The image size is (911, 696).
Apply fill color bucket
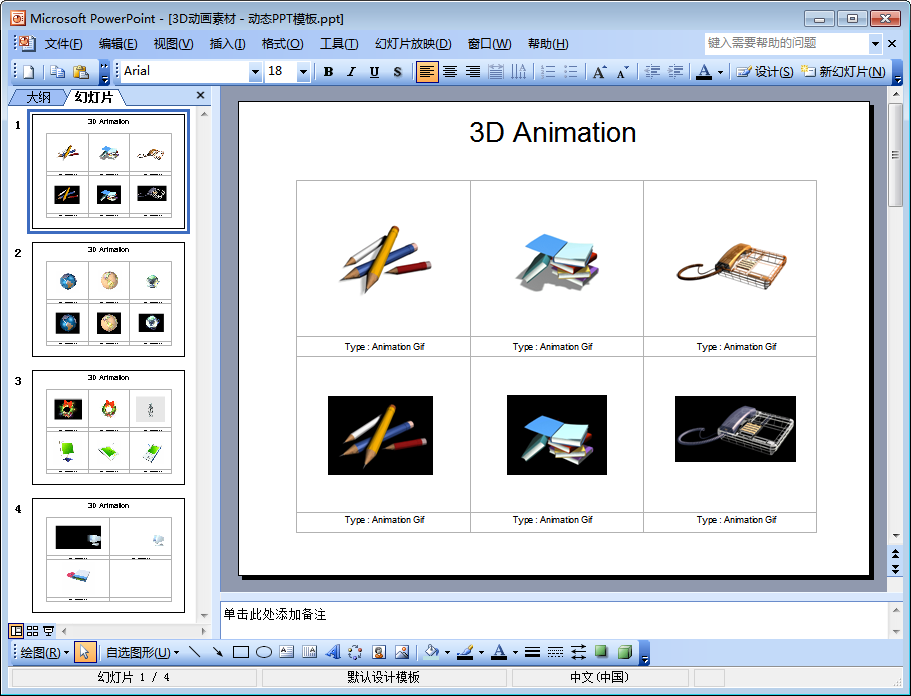click(432, 652)
